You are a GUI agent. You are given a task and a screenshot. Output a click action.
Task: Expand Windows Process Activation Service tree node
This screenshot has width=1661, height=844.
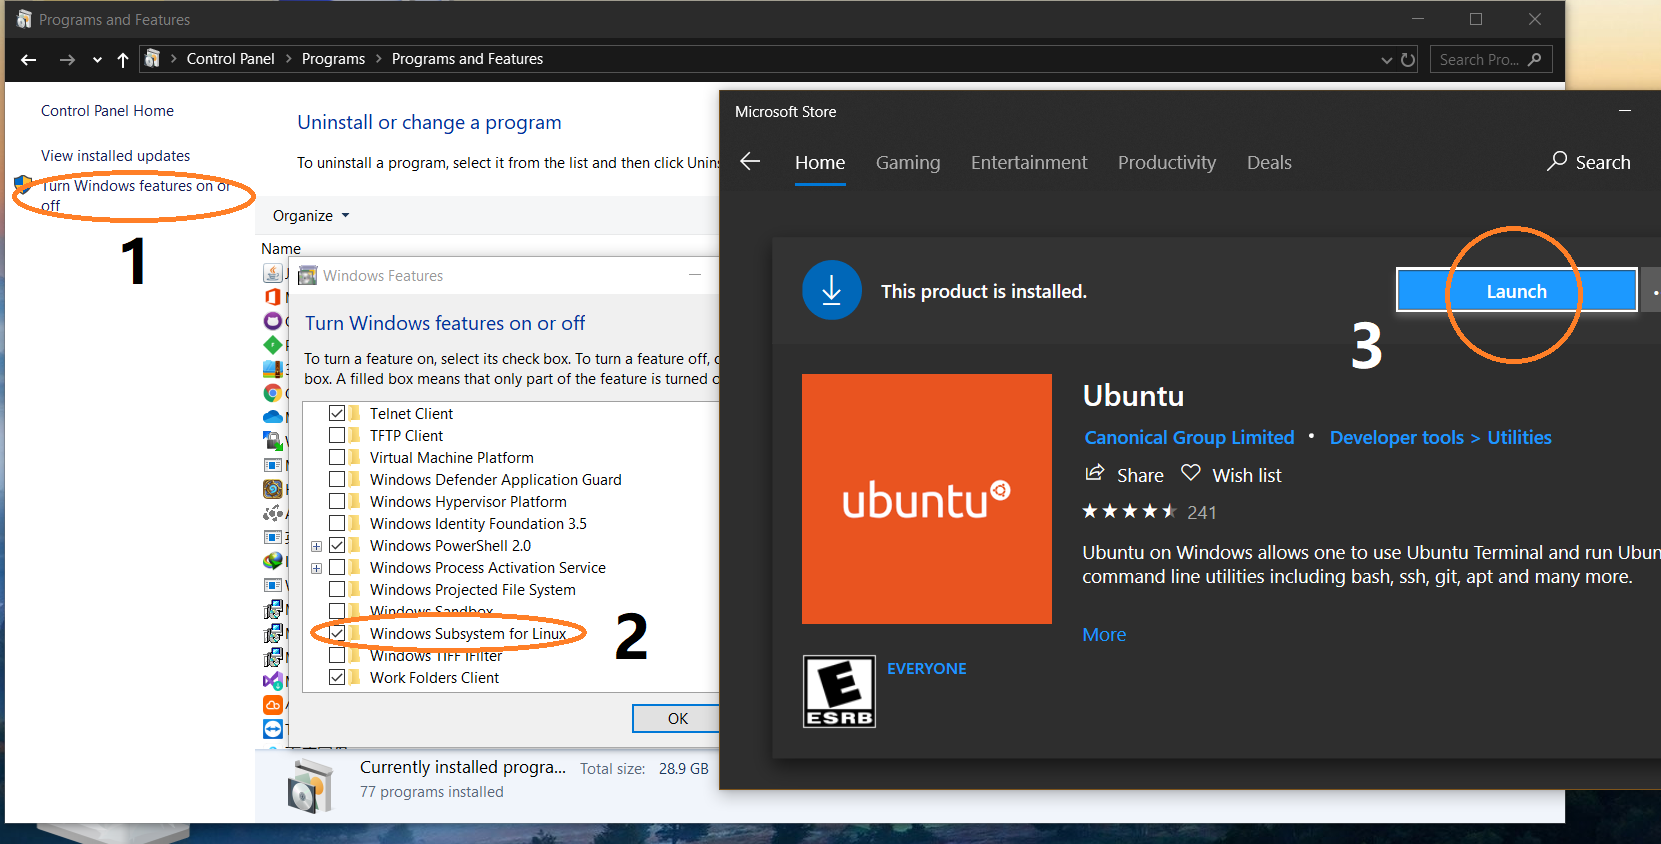click(316, 568)
